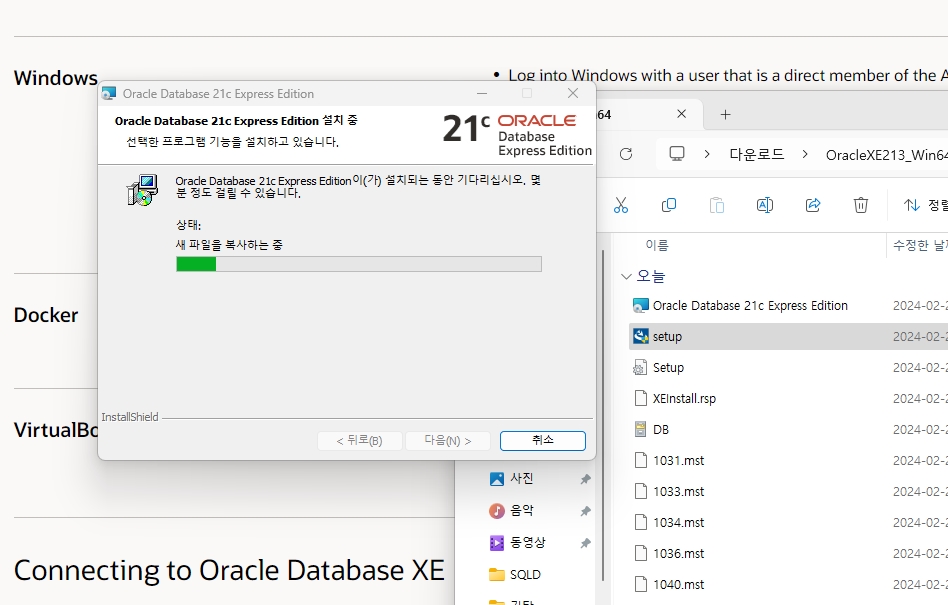This screenshot has height=605, width=948.
Task: Add a new File Explorer tab
Action: click(x=726, y=114)
